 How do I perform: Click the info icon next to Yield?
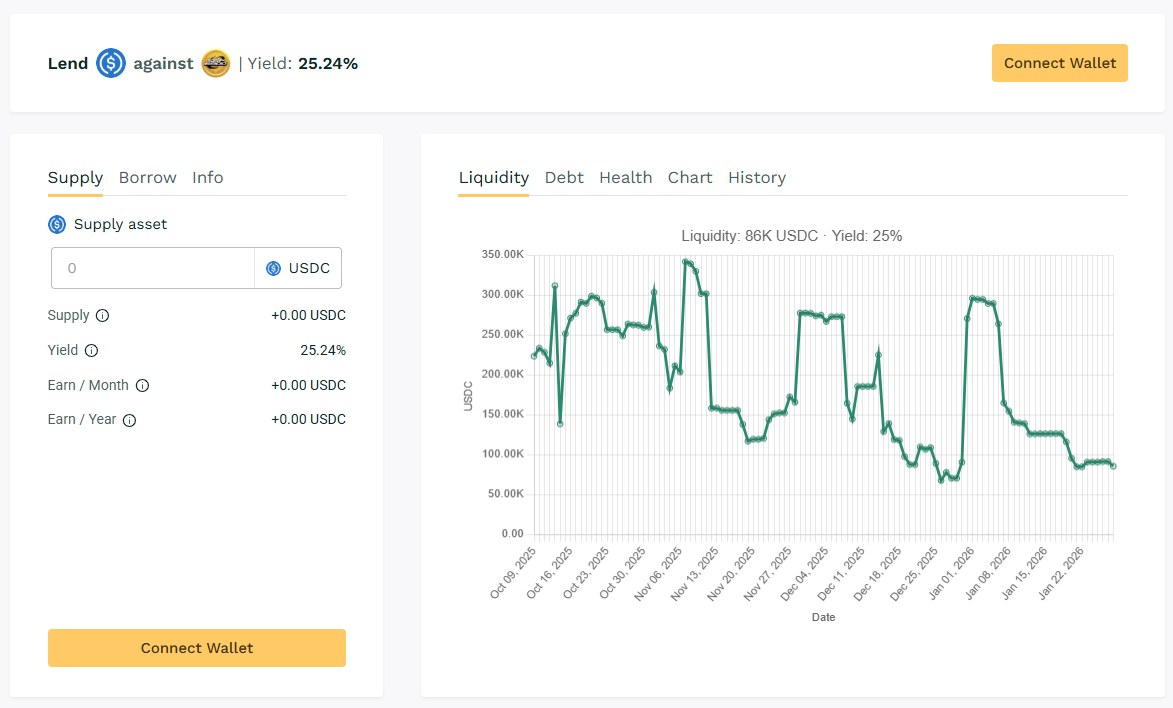92,351
